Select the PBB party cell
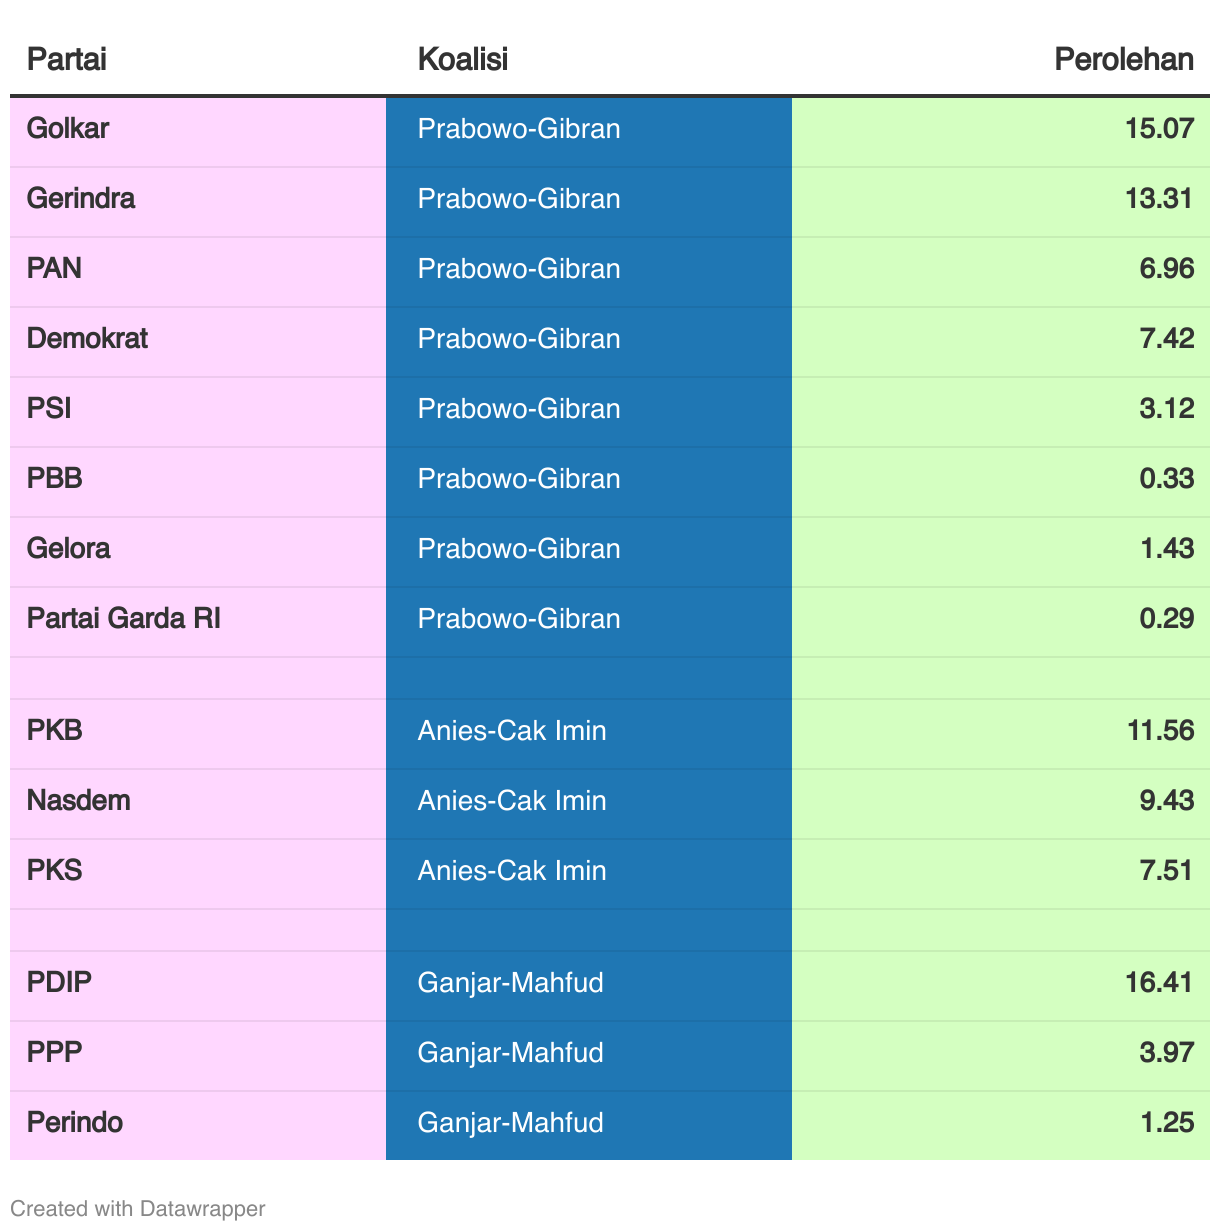Viewport: 1220px width, 1232px height. pos(54,479)
